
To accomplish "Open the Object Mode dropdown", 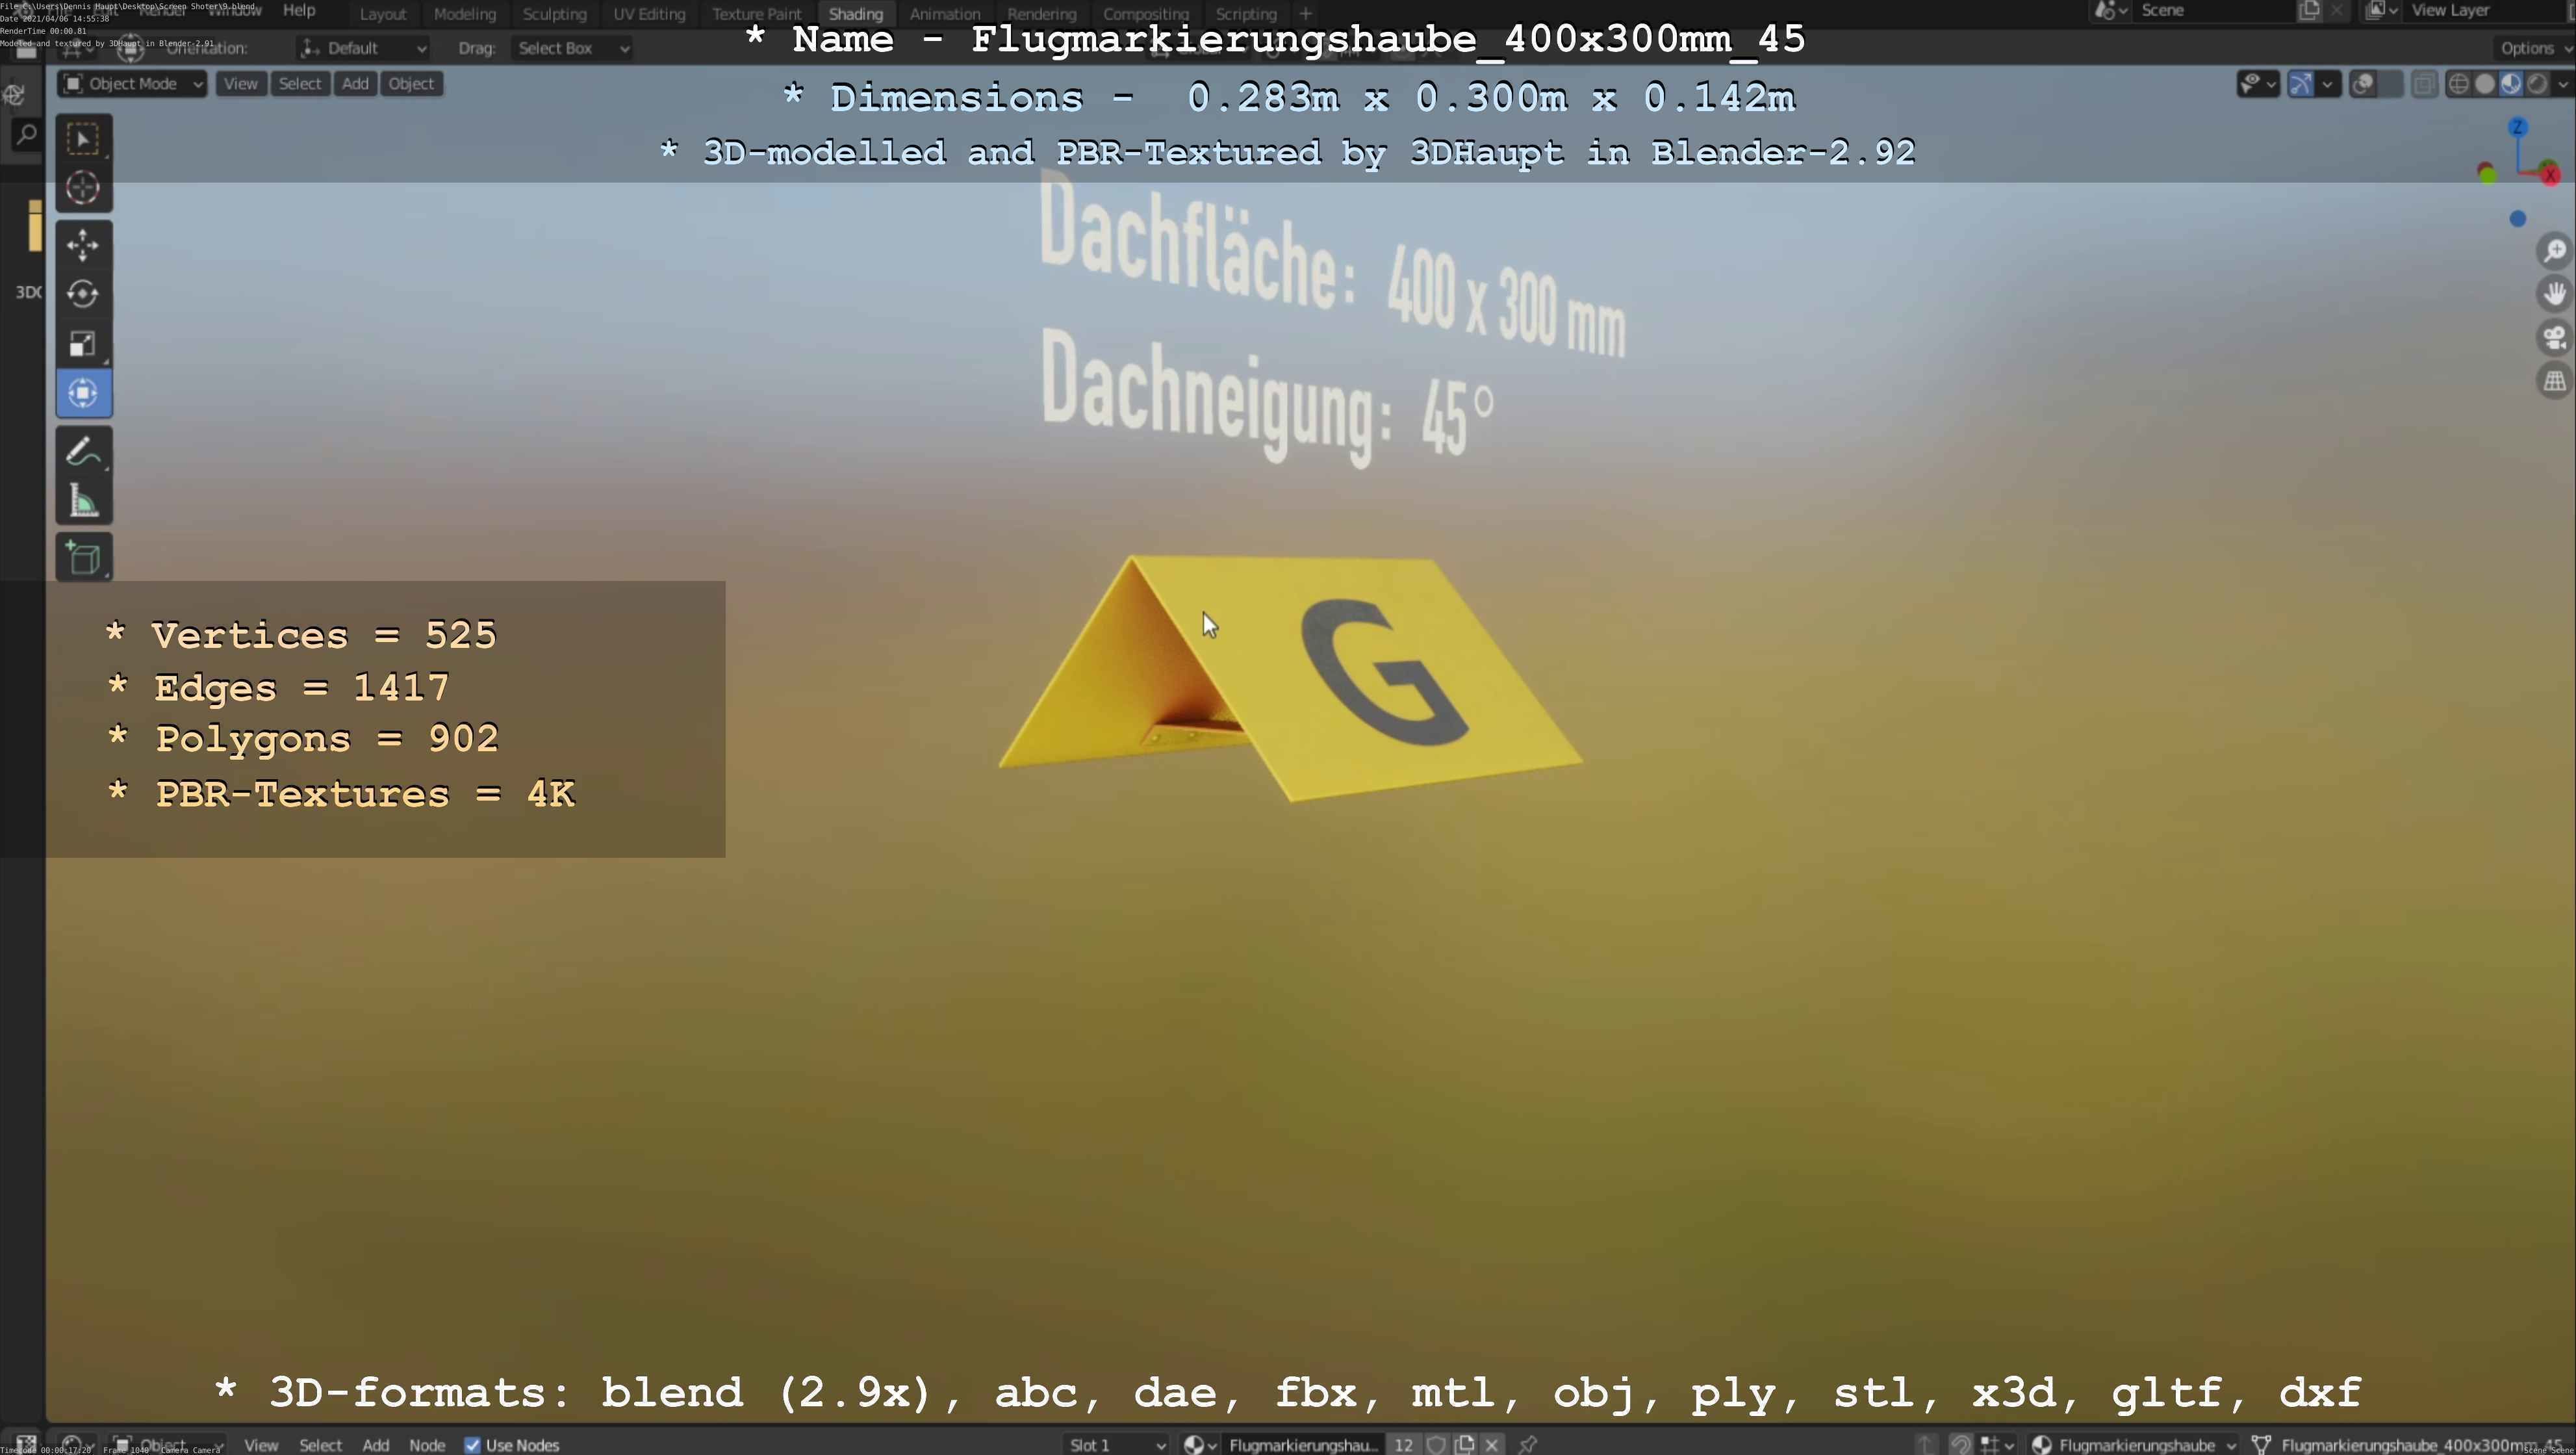I will click(132, 84).
